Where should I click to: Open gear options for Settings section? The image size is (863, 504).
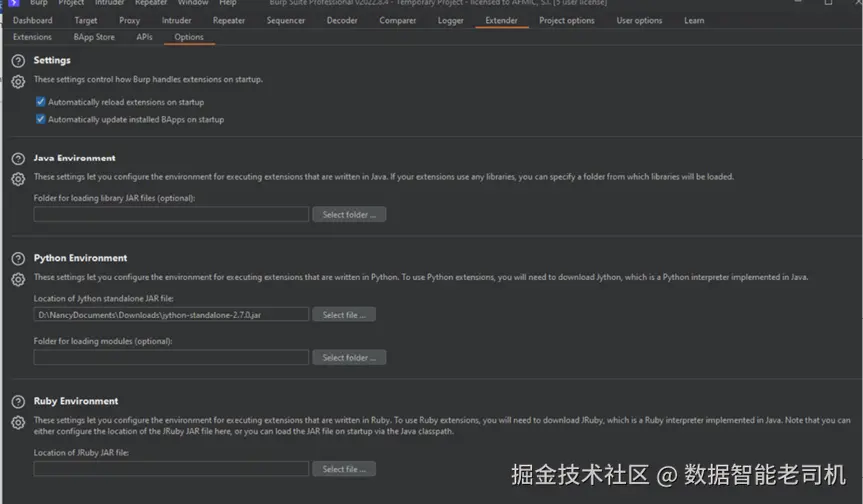point(18,82)
